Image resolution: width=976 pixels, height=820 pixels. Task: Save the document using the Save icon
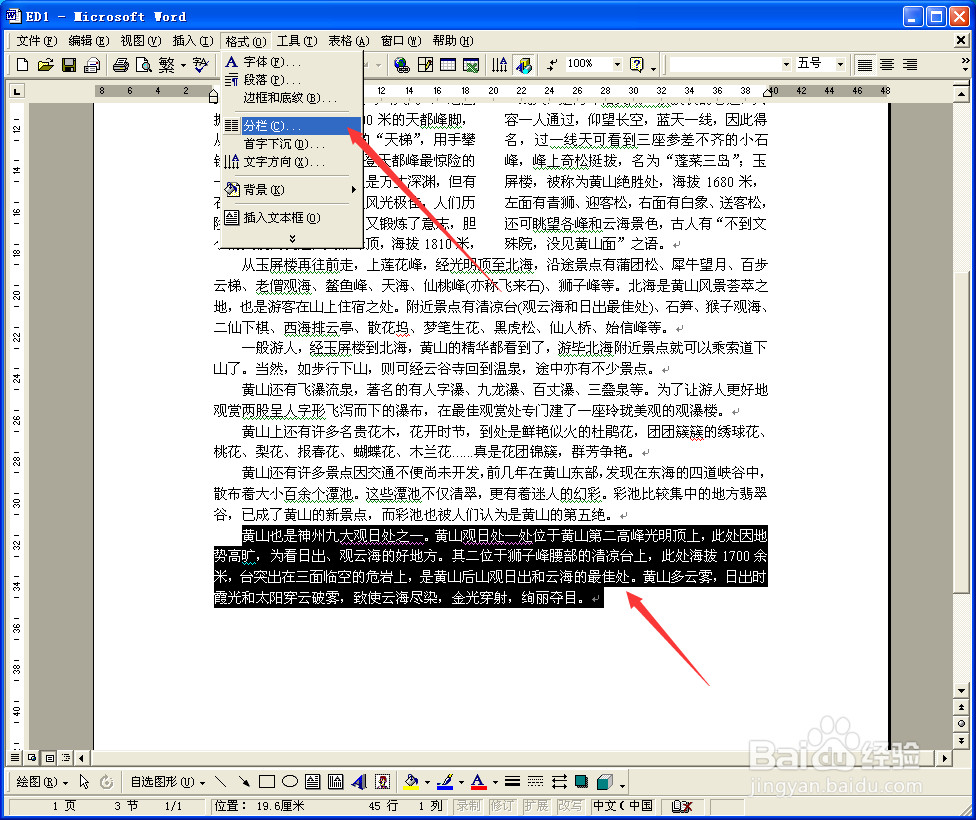(x=68, y=63)
